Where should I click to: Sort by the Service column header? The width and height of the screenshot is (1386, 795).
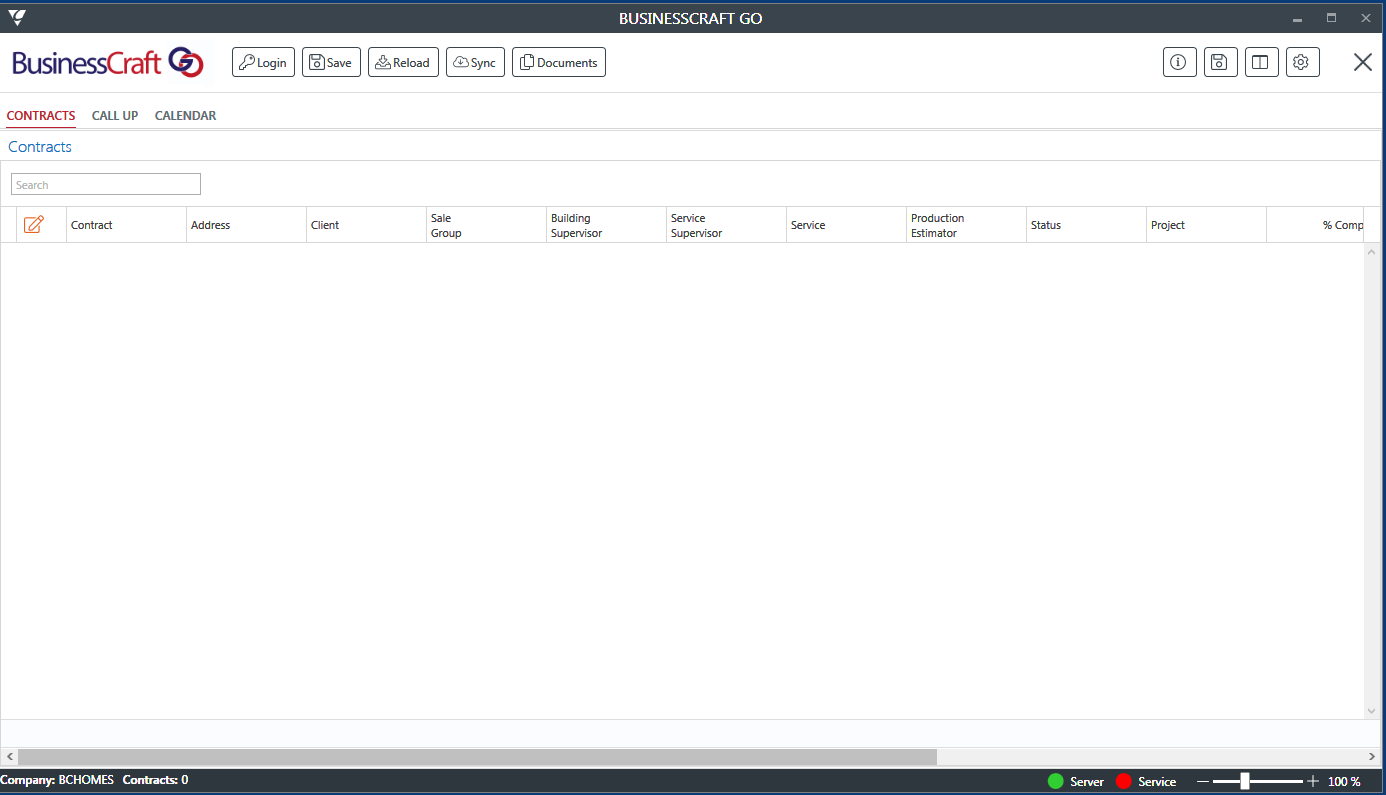pyautogui.click(x=846, y=225)
